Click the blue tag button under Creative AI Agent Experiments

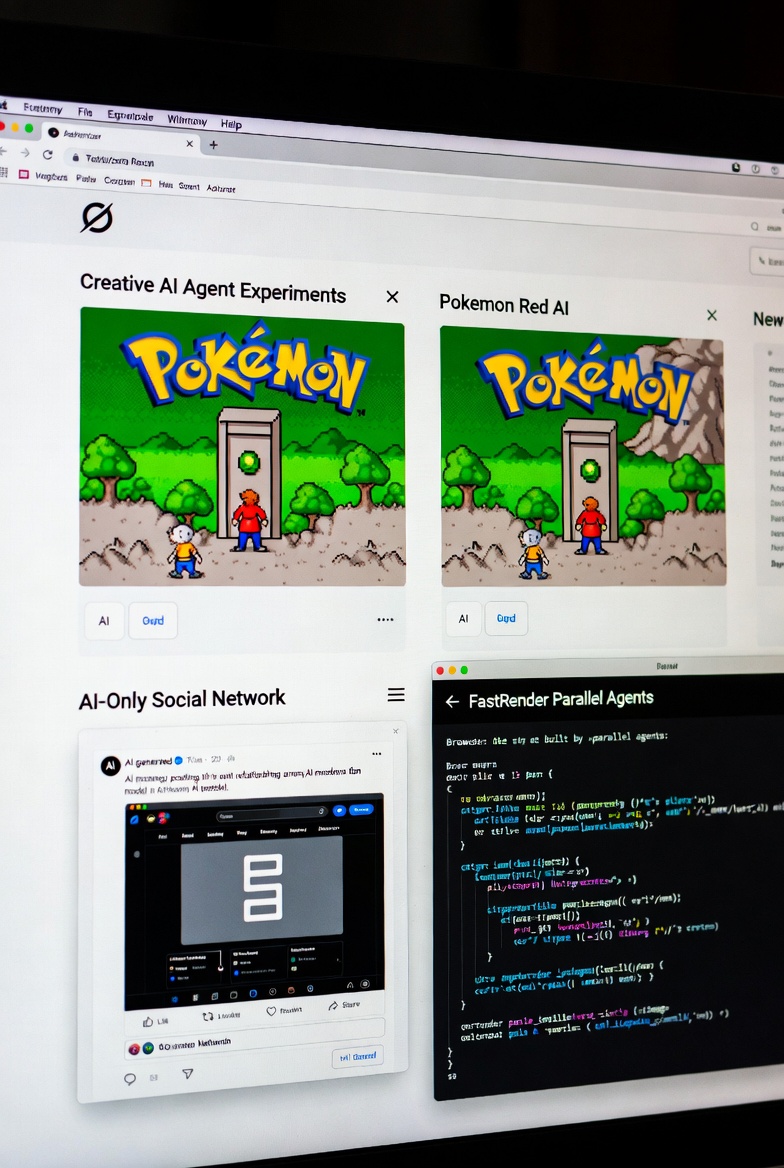[153, 620]
